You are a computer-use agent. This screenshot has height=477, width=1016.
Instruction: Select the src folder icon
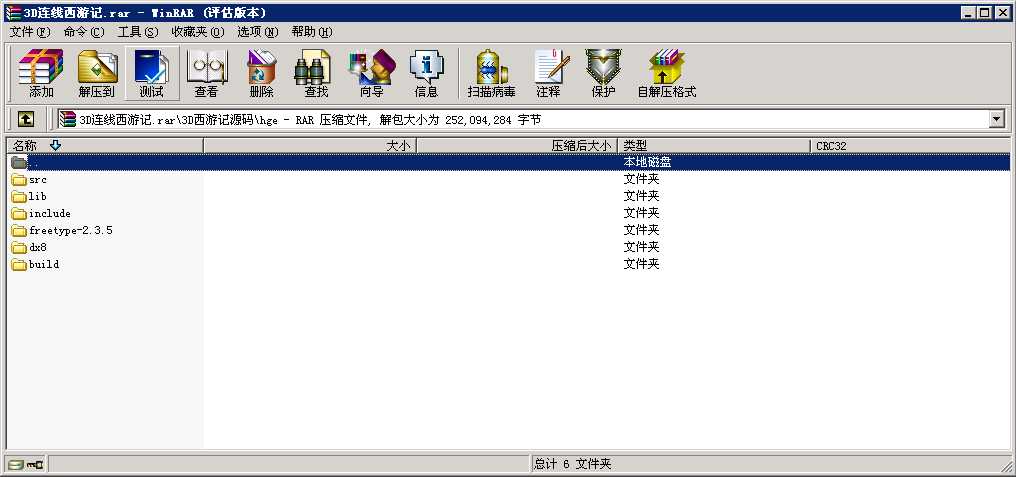click(x=19, y=180)
